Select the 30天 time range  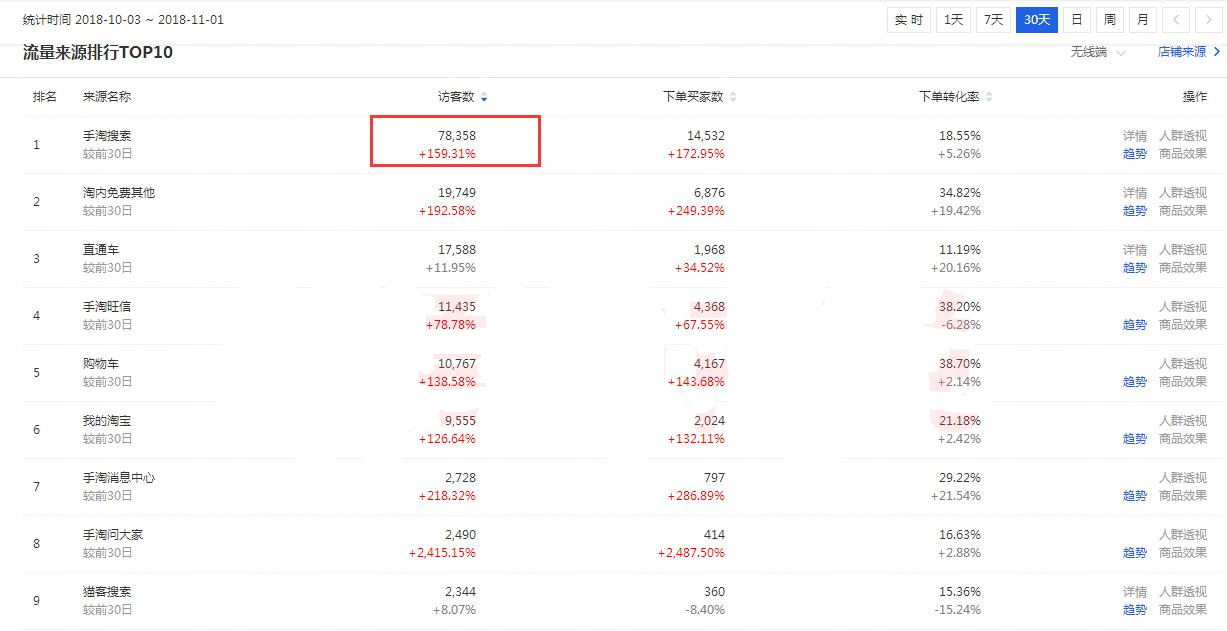[1037, 20]
